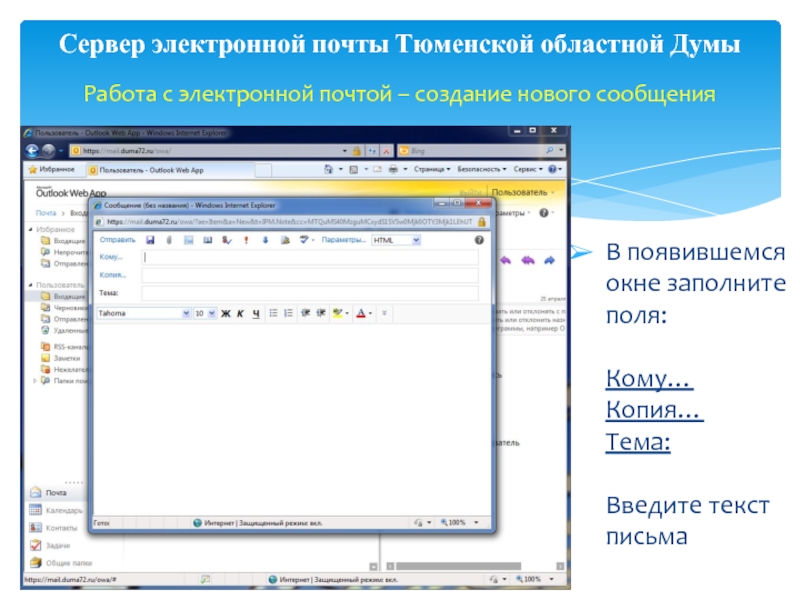Click the decrease indent icon

click(306, 313)
